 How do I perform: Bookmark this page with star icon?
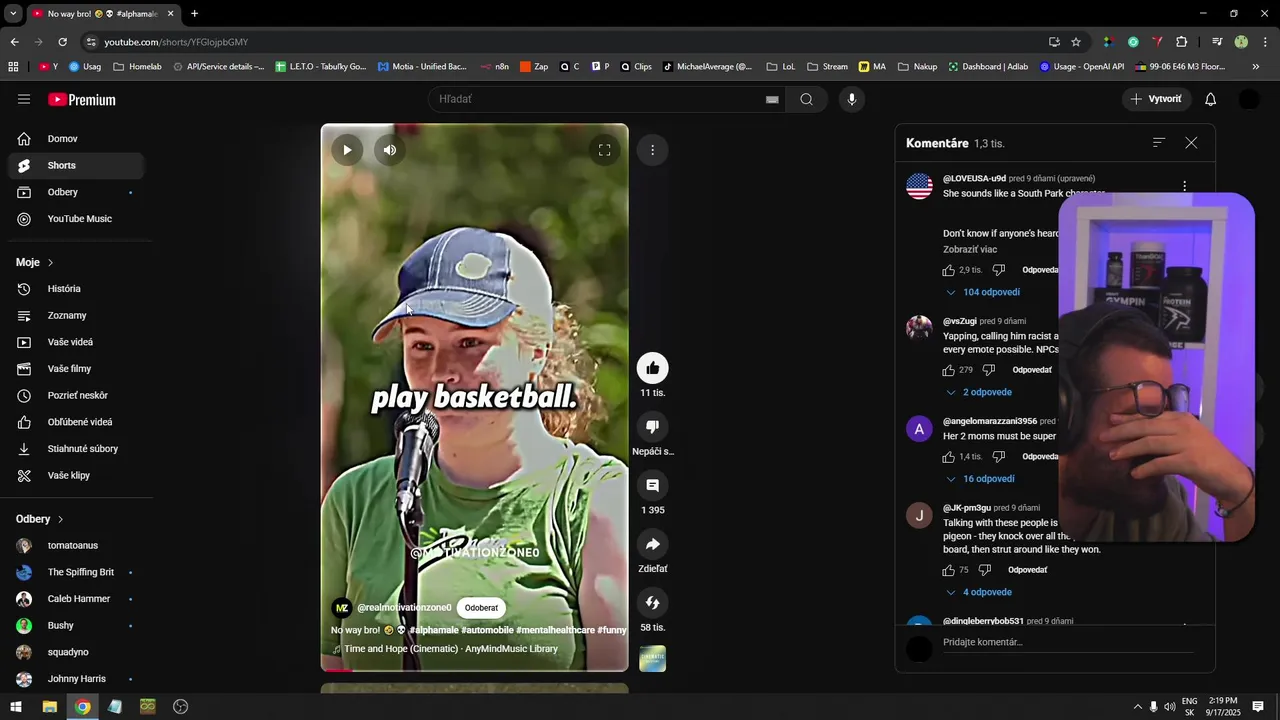[1076, 42]
